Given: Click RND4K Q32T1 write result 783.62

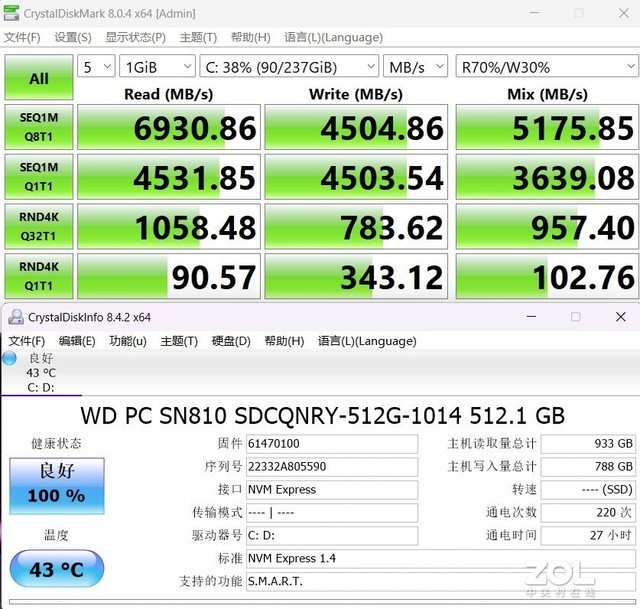Looking at the screenshot, I should [x=356, y=227].
